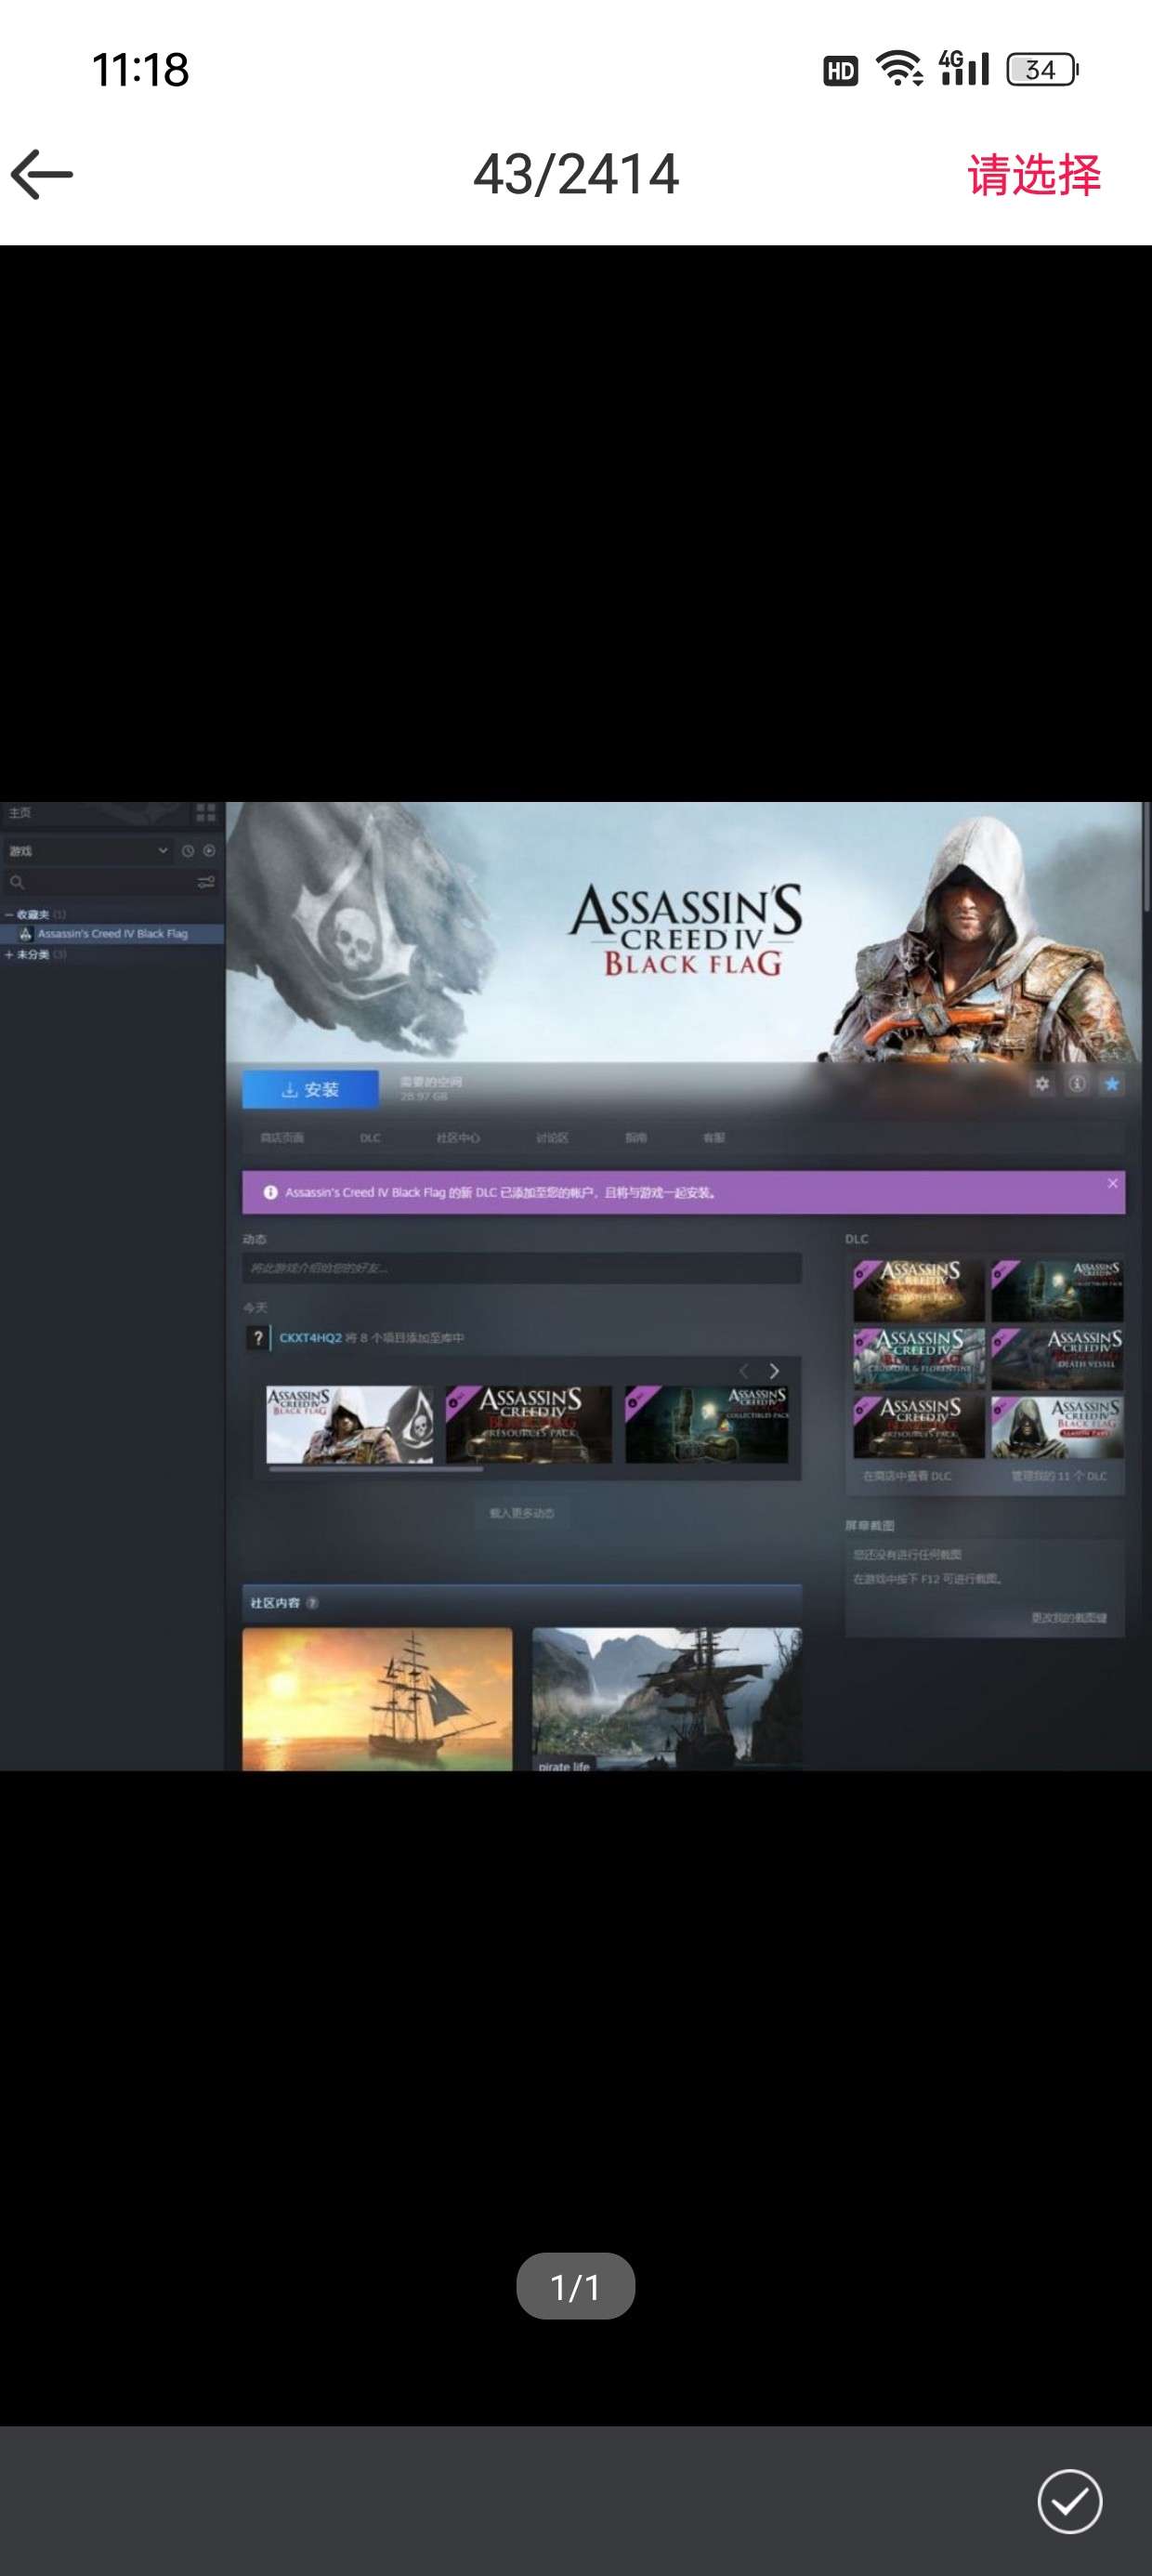Image resolution: width=1152 pixels, height=2576 pixels.
Task: Click the question-mark user avatar
Action: (257, 1338)
